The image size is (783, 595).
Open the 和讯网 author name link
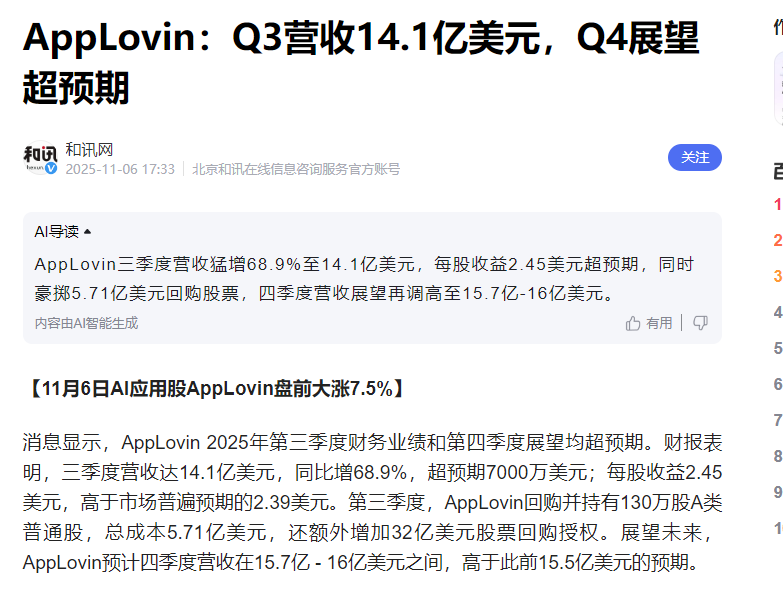point(89,149)
